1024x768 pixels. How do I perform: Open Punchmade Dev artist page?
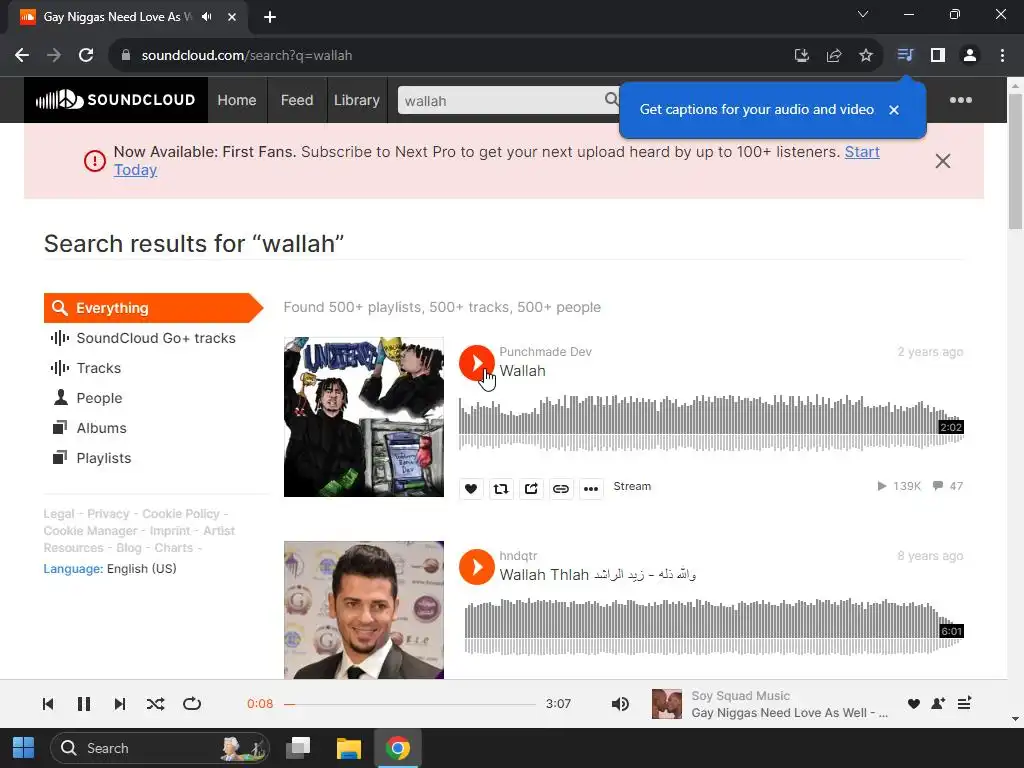(x=545, y=352)
